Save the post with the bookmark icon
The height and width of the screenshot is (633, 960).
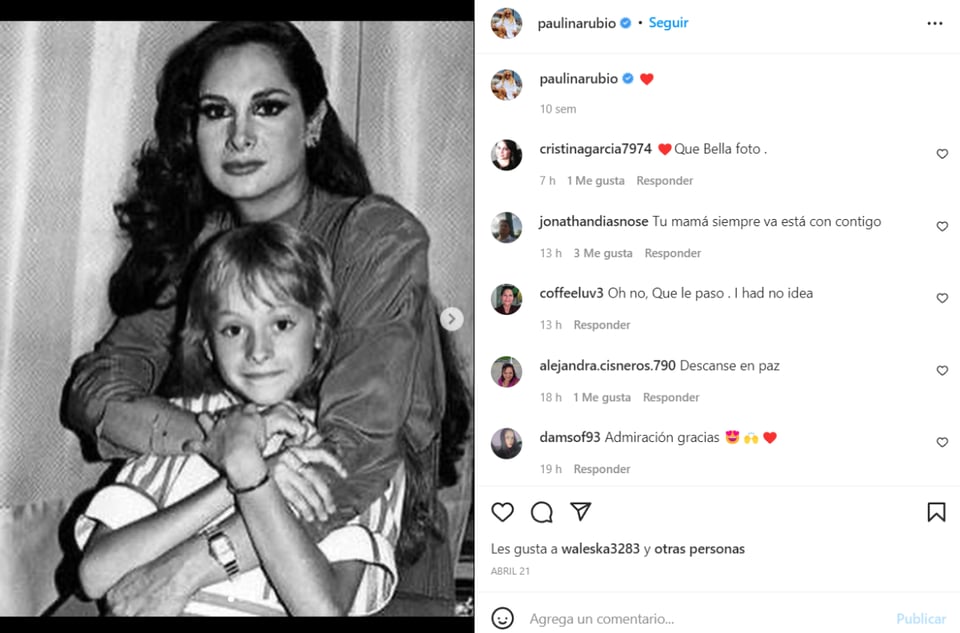[x=936, y=512]
